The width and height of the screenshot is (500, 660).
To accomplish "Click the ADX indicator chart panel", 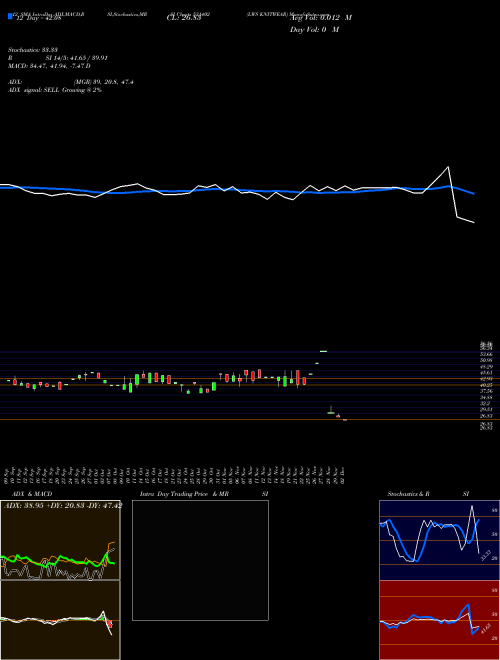I will point(60,540).
